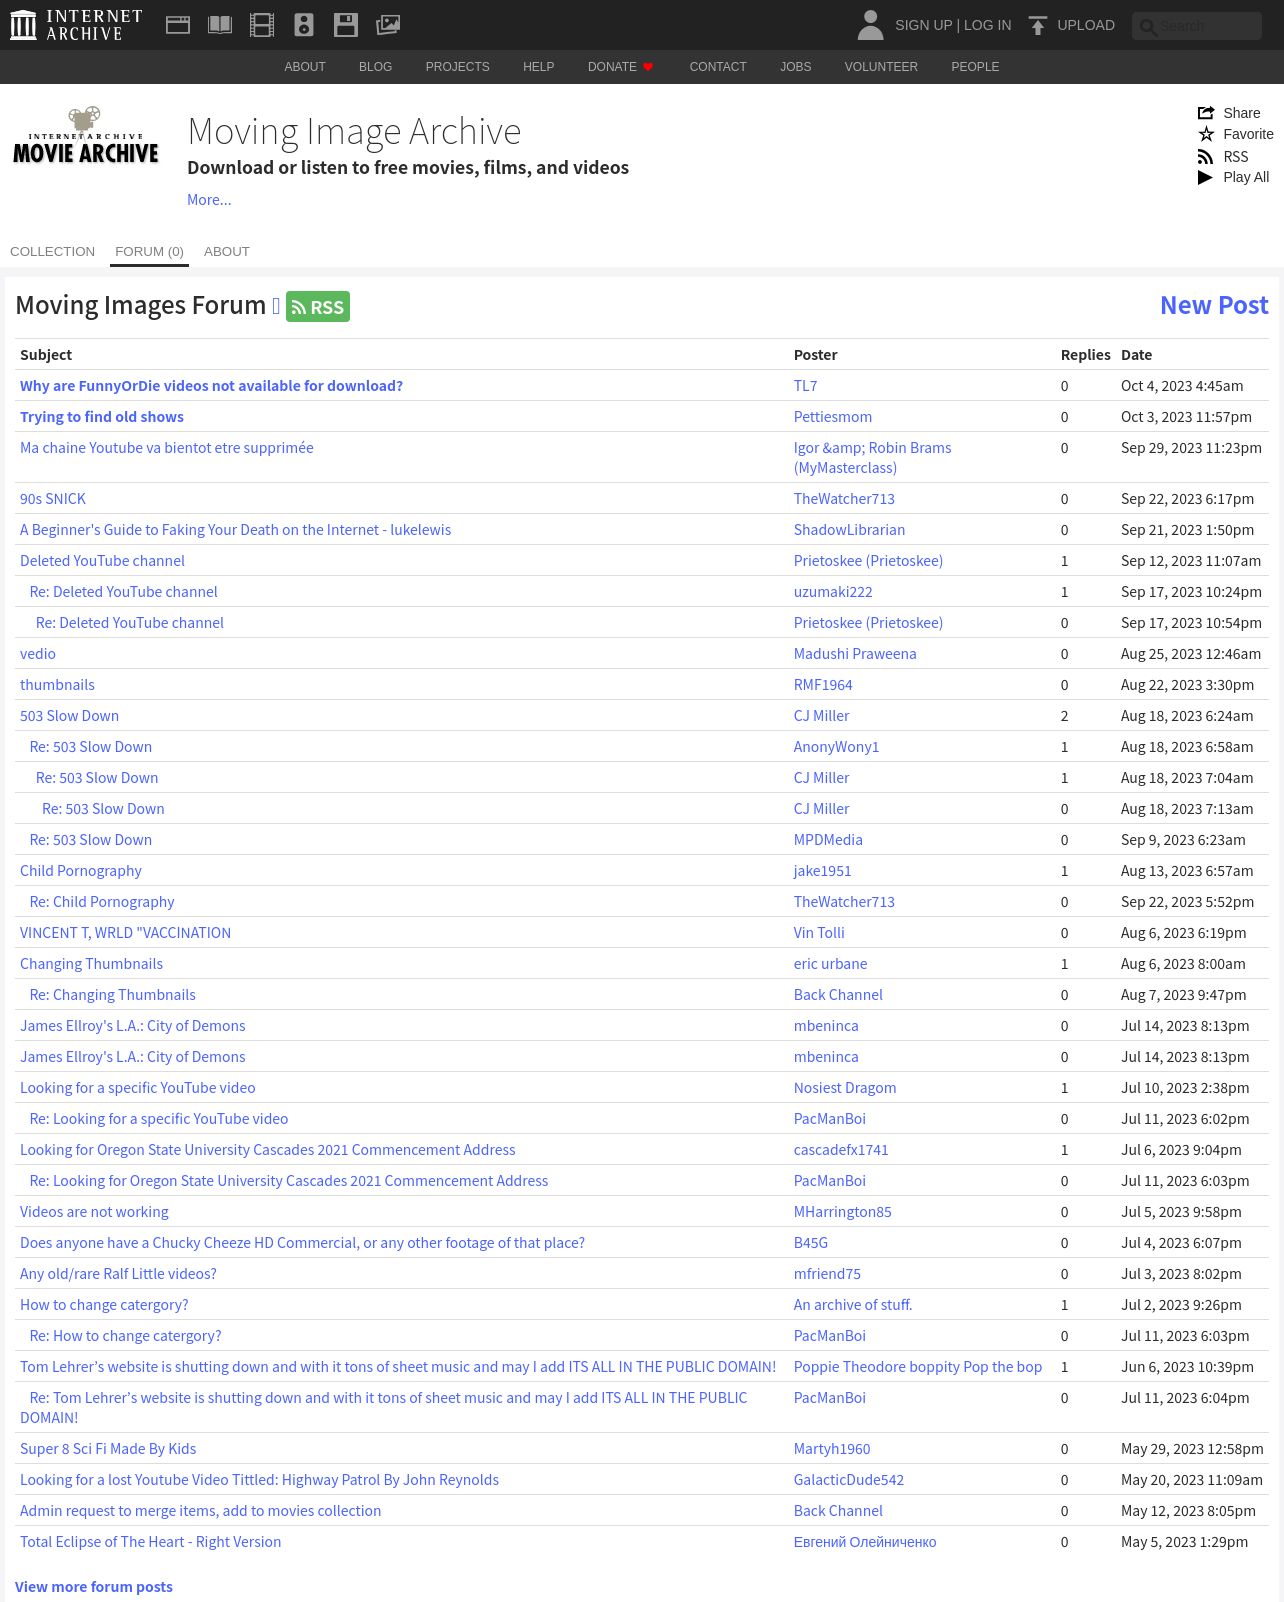This screenshot has width=1284, height=1602.
Task: Open 'Admin request to merge items' thread
Action: pos(200,1511)
